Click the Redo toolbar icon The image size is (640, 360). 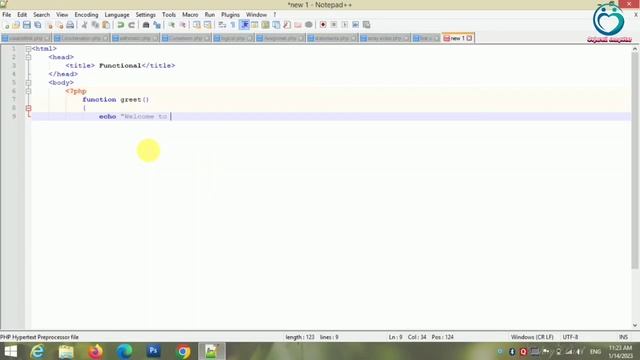click(x=131, y=25)
